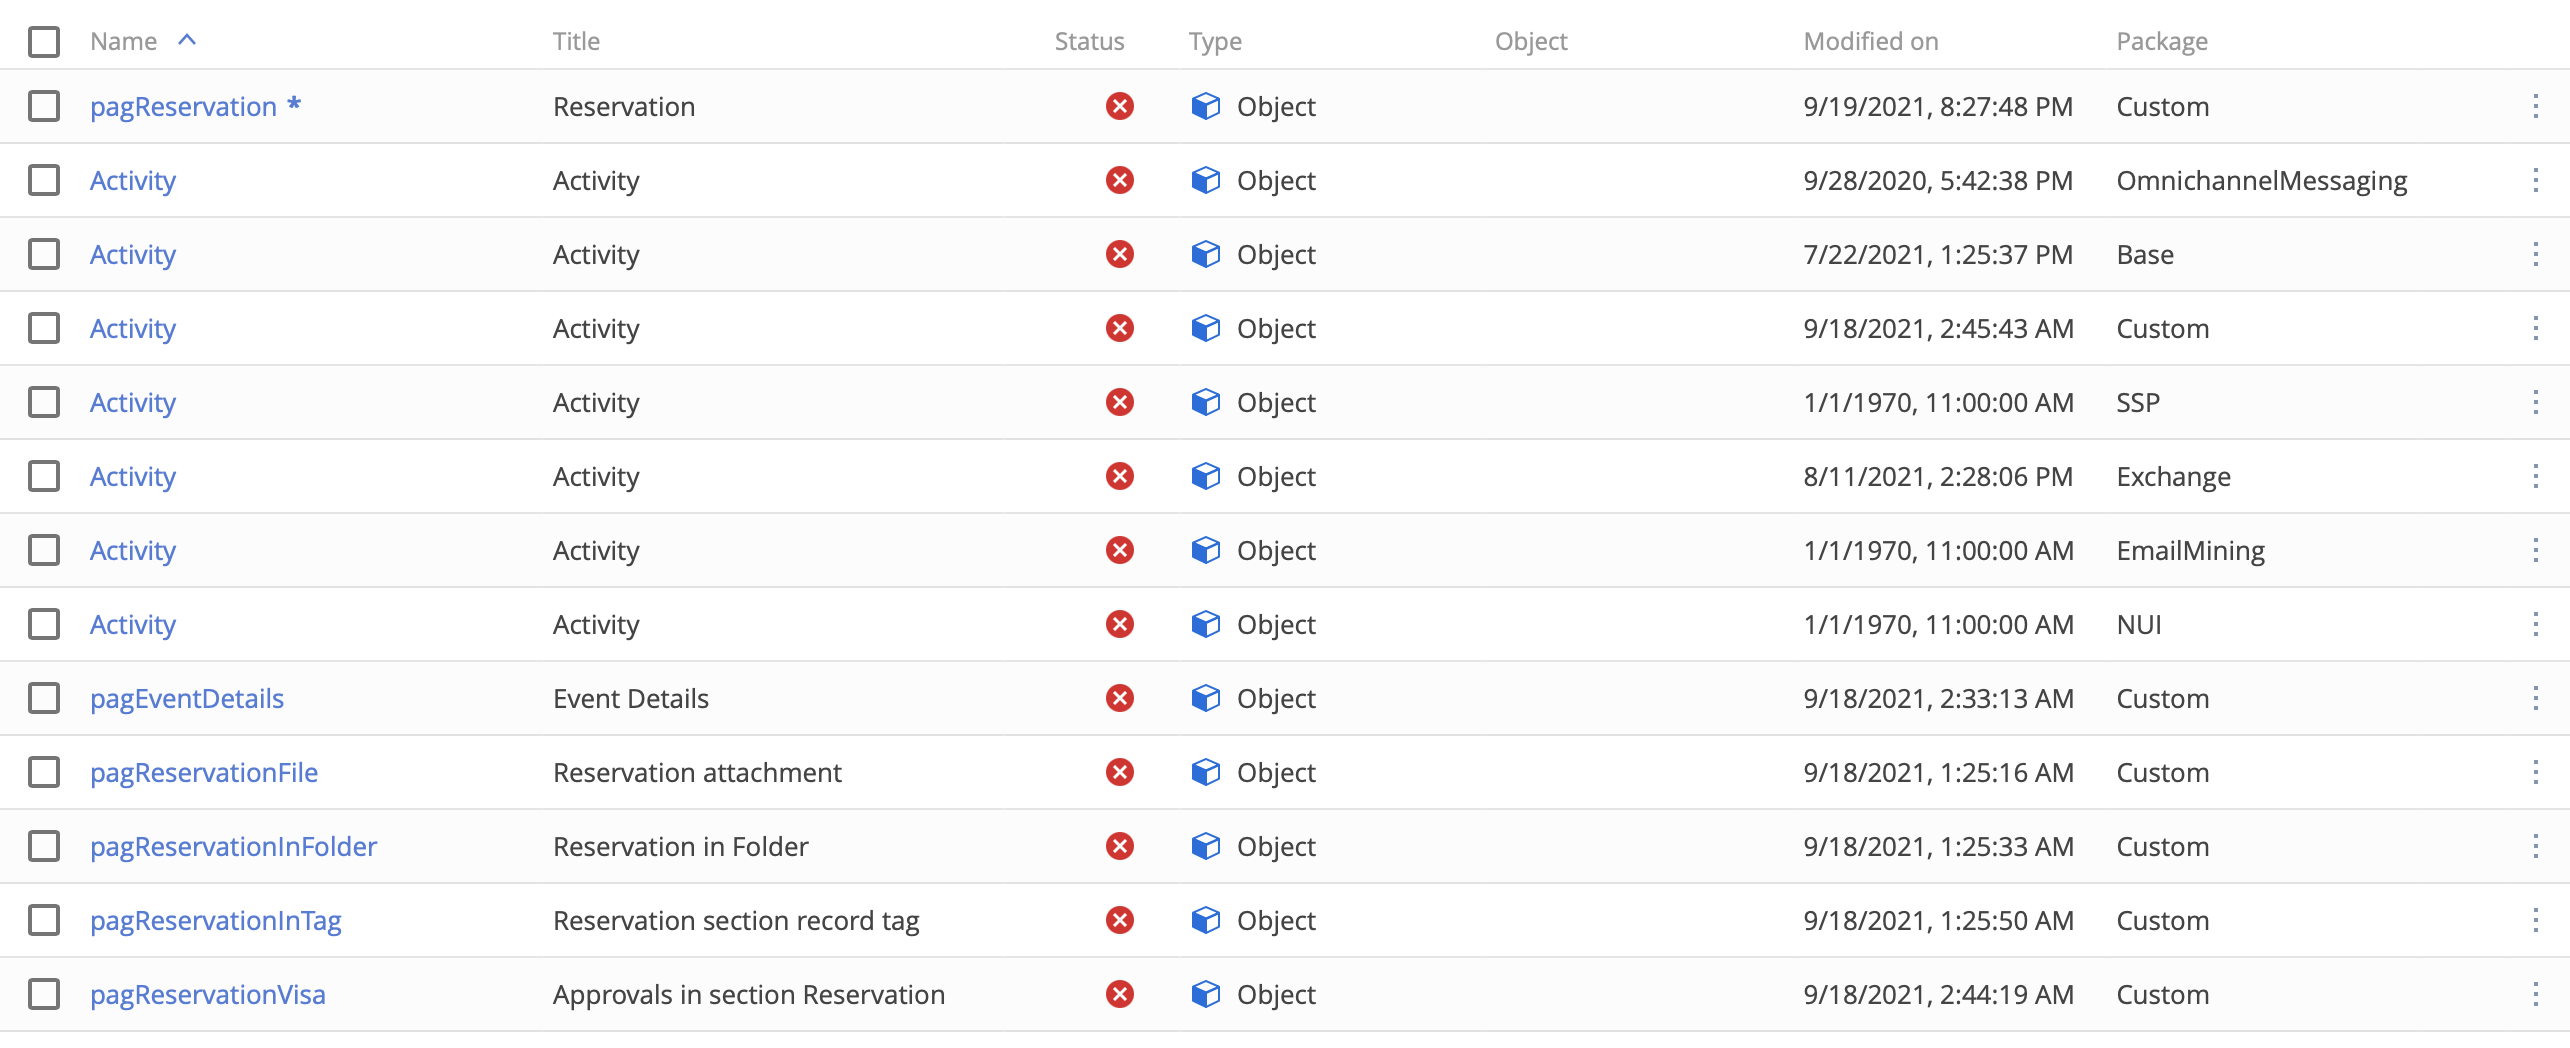Open the three-dot actions menu for the EmailMining Activity
The width and height of the screenshot is (2570, 1048).
pyautogui.click(x=2535, y=550)
